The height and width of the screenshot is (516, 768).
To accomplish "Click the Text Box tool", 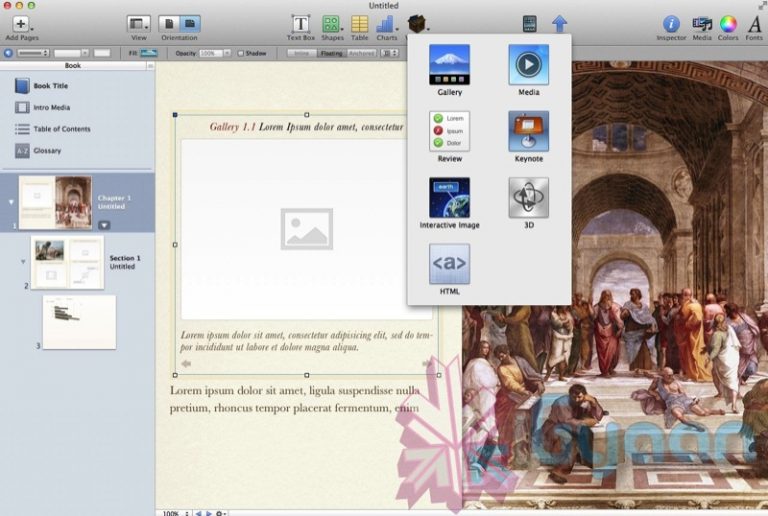I will point(300,24).
